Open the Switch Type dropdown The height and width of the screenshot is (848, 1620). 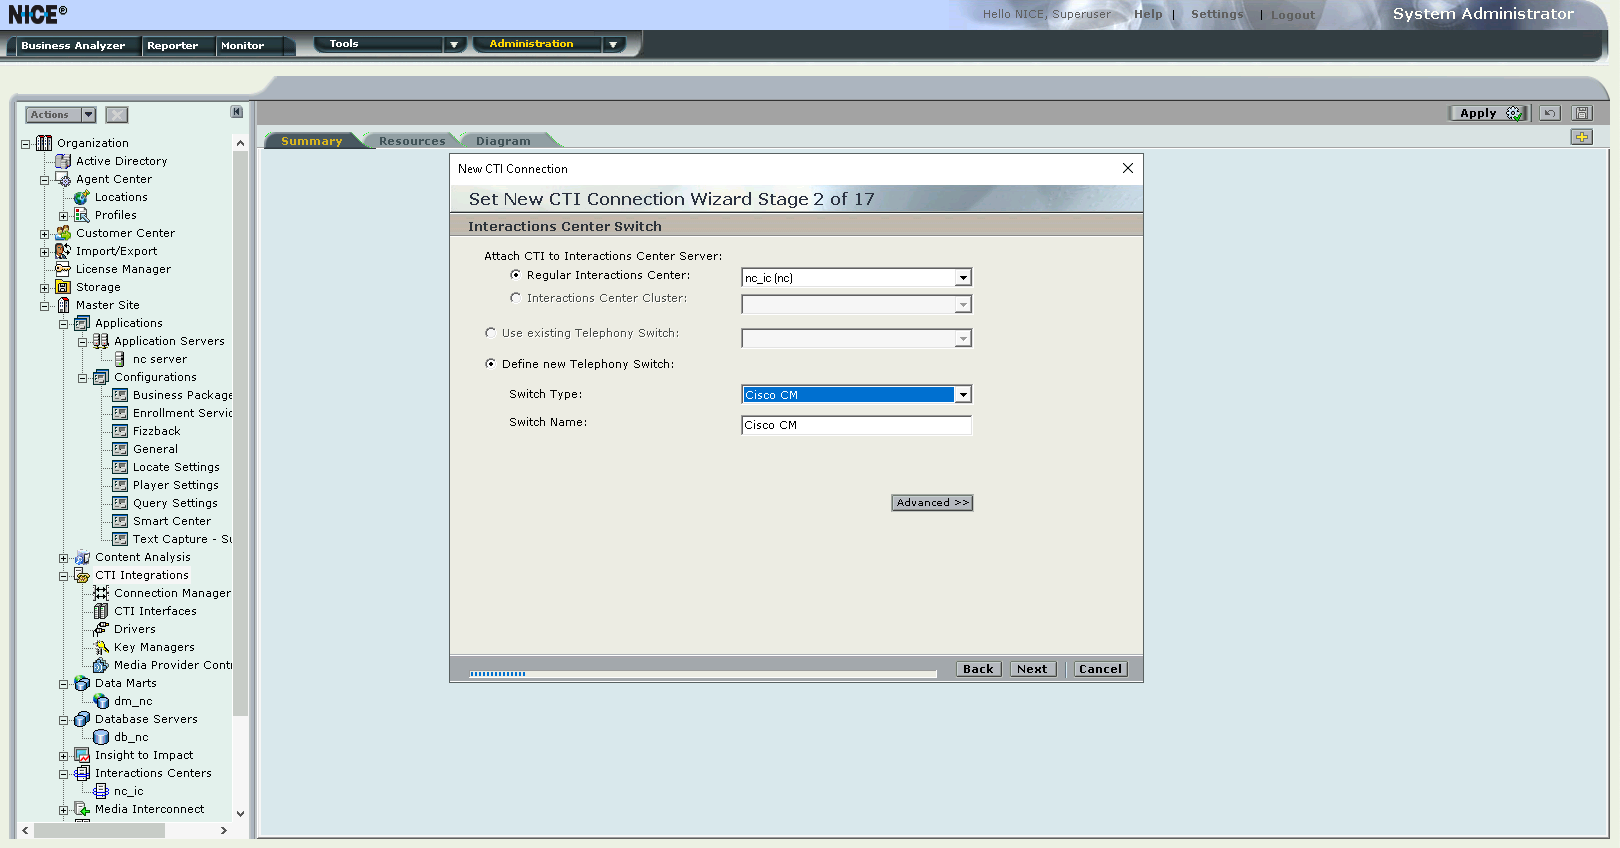[x=962, y=395]
